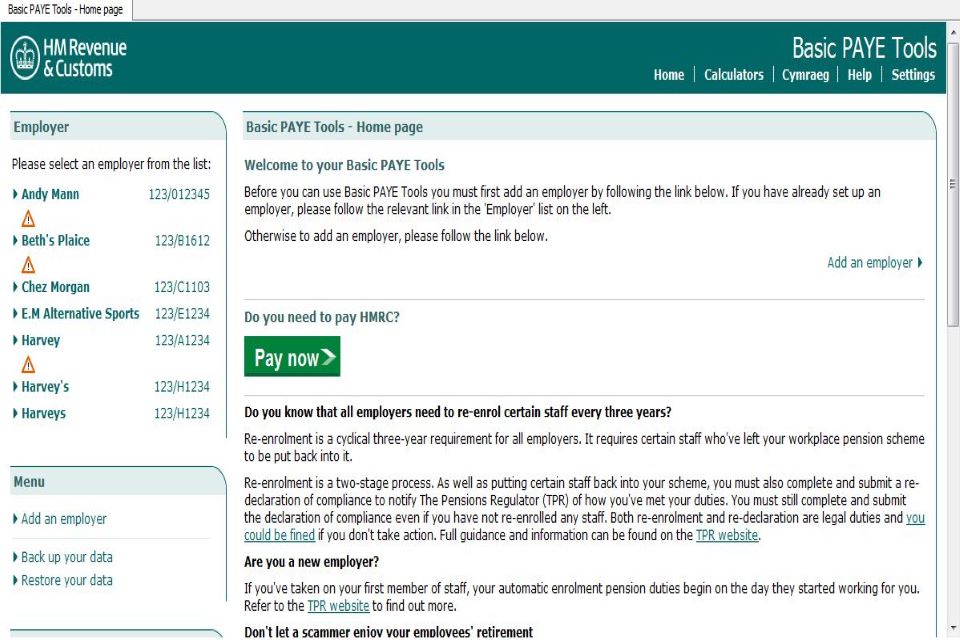Click the warning triangle under Harvey
960x640 pixels.
click(x=28, y=365)
